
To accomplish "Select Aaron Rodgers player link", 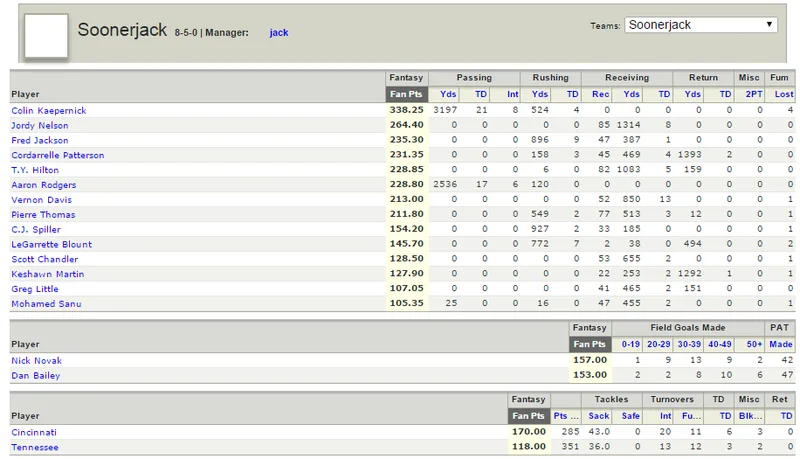I will tap(44, 185).
